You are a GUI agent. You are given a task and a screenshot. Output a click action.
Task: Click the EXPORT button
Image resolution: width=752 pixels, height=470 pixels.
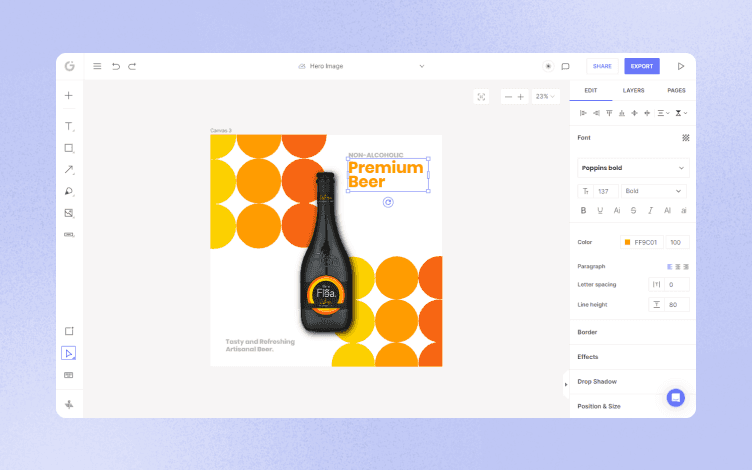[x=642, y=66]
